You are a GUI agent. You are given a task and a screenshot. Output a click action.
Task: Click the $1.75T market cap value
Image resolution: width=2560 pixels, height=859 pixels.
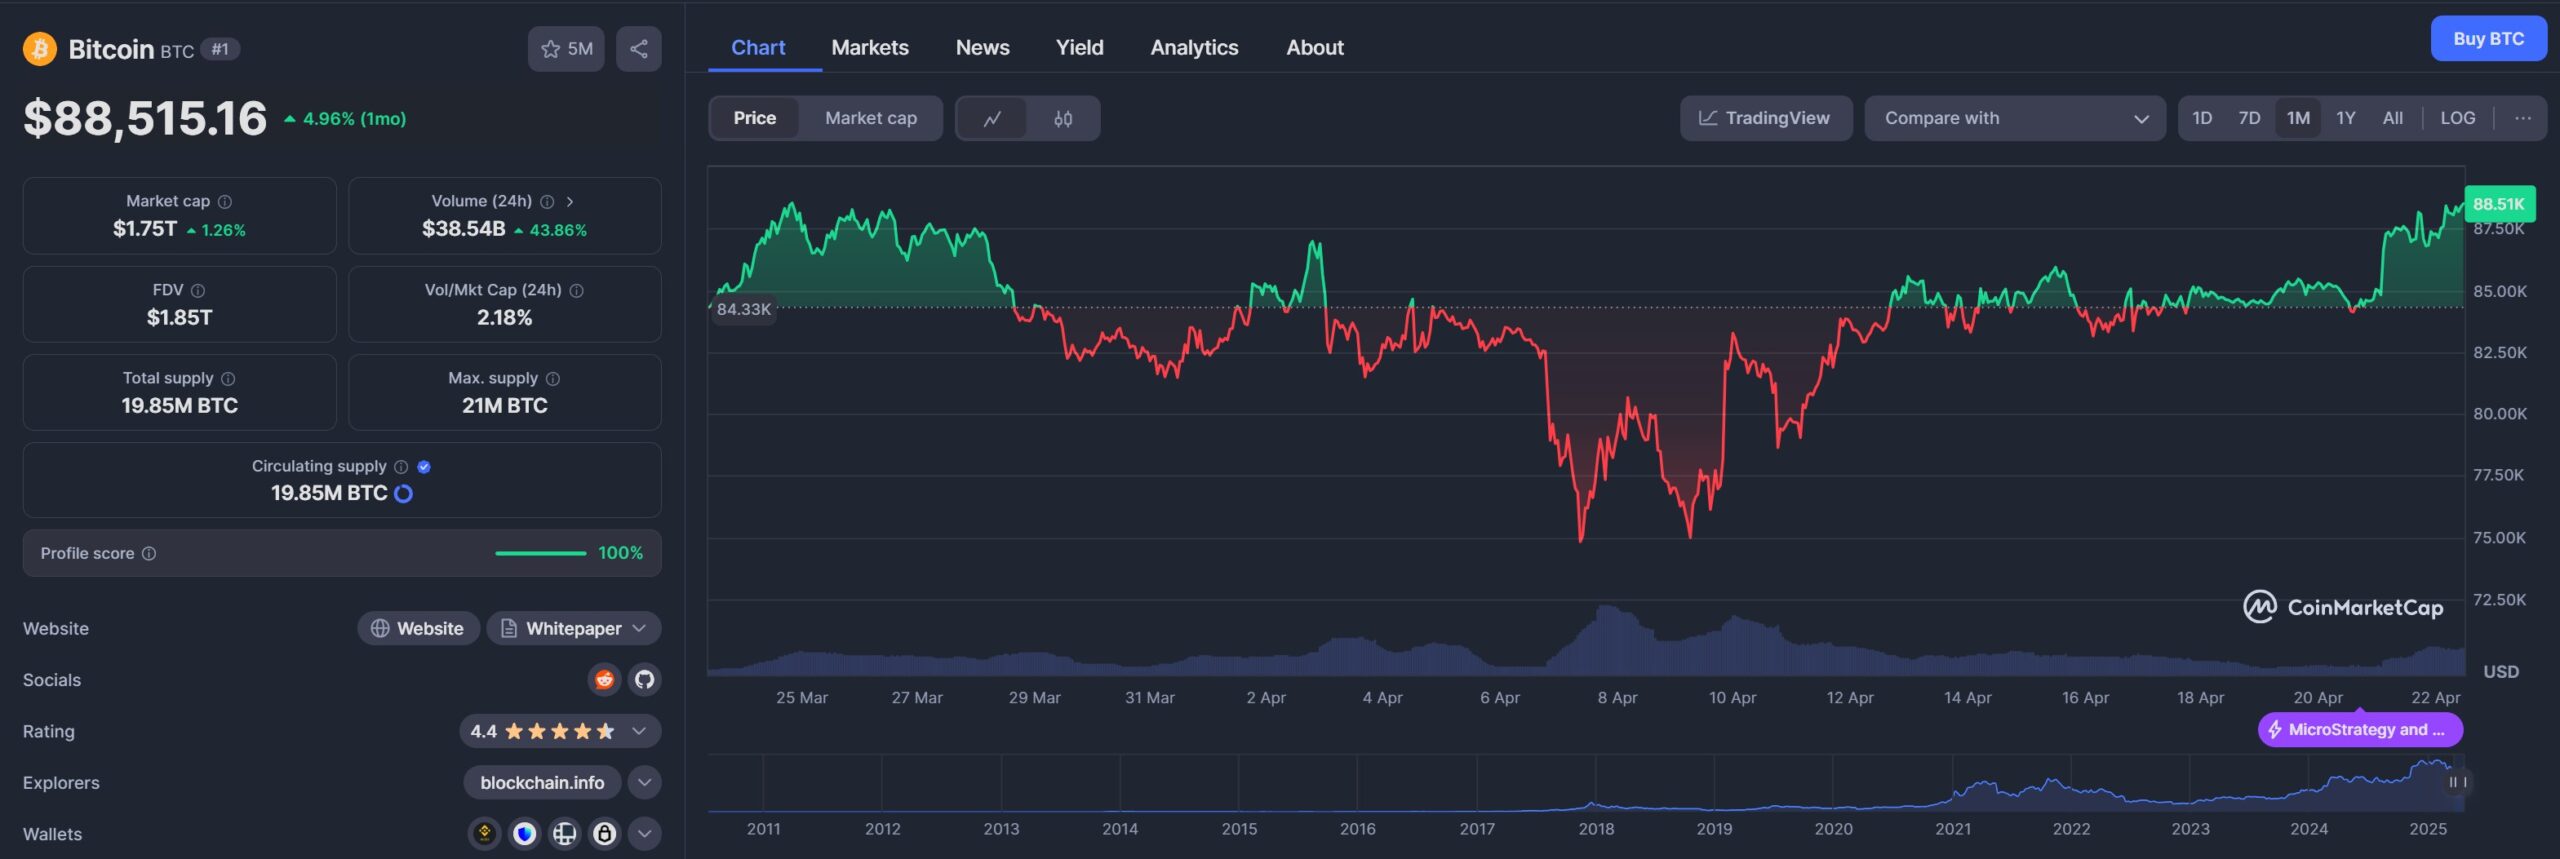(x=145, y=229)
